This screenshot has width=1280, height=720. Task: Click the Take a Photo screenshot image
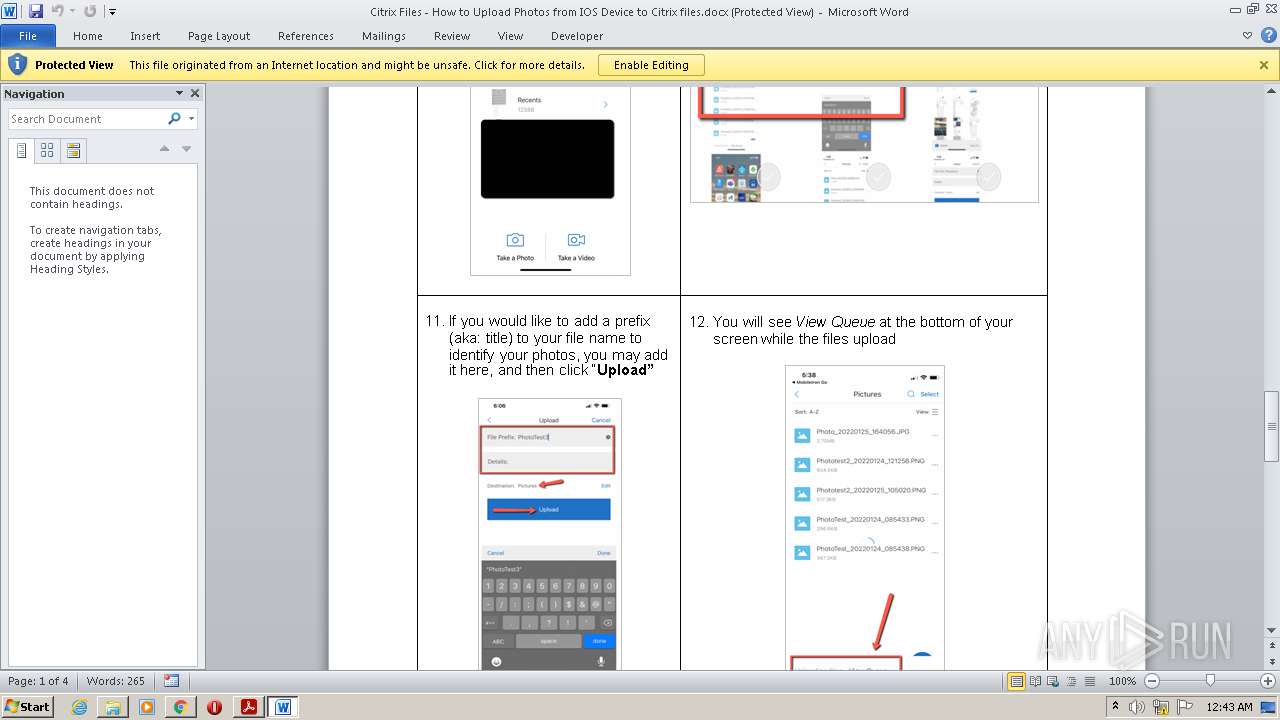click(x=550, y=181)
